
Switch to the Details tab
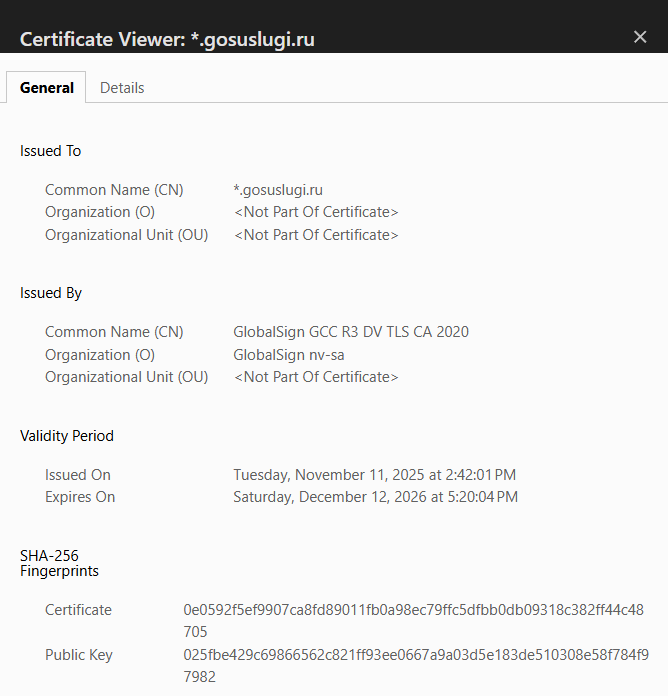click(122, 88)
